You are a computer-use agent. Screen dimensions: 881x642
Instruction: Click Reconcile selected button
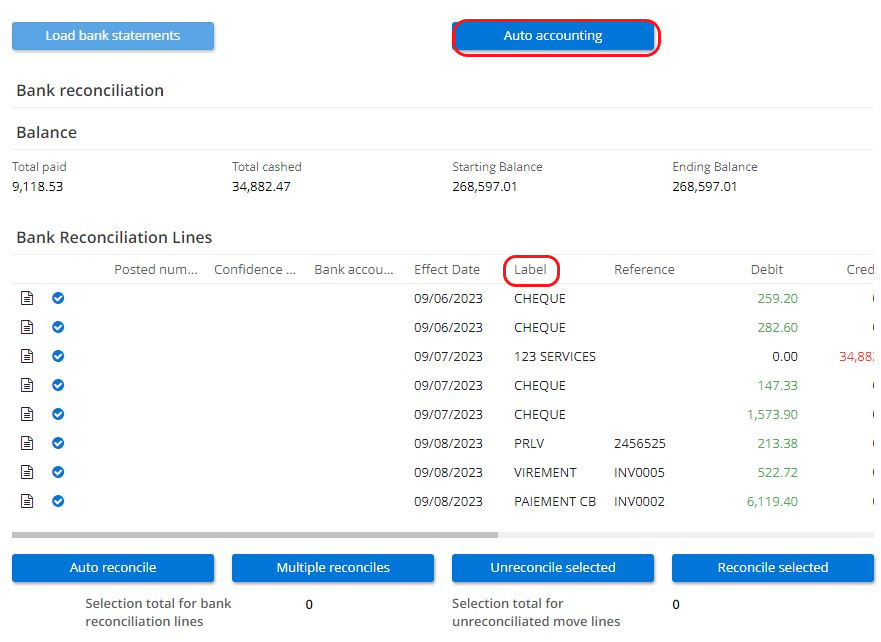point(773,567)
